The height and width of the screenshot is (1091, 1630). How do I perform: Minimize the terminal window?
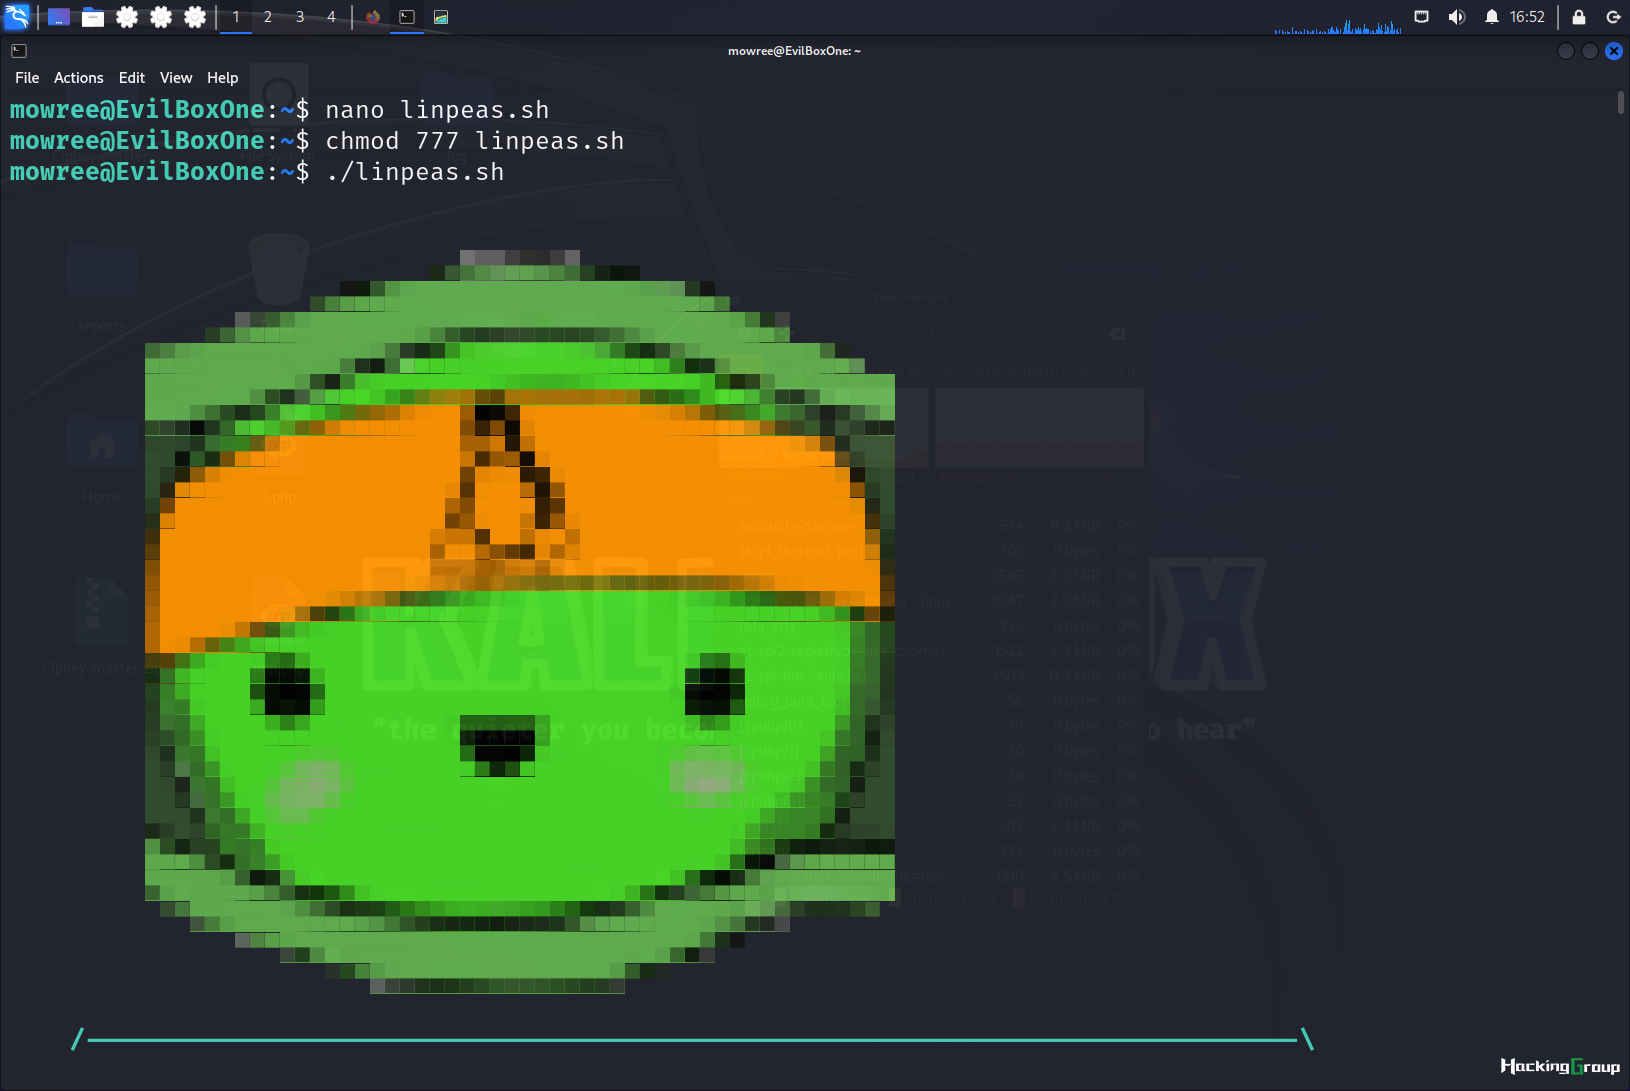(x=1566, y=51)
